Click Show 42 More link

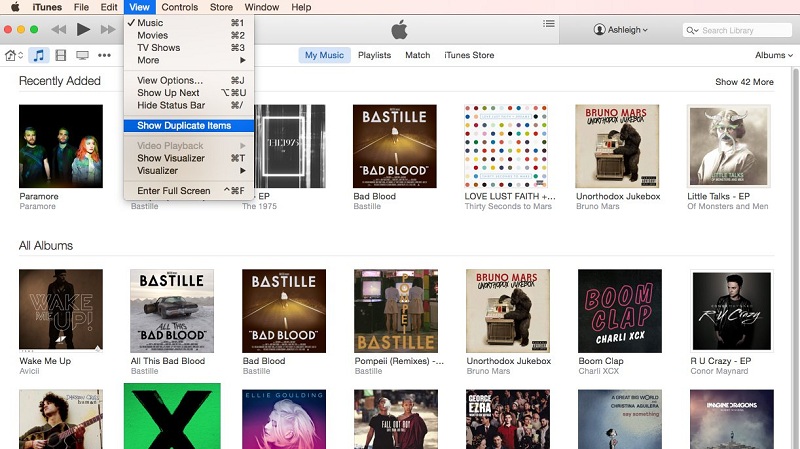pos(744,82)
